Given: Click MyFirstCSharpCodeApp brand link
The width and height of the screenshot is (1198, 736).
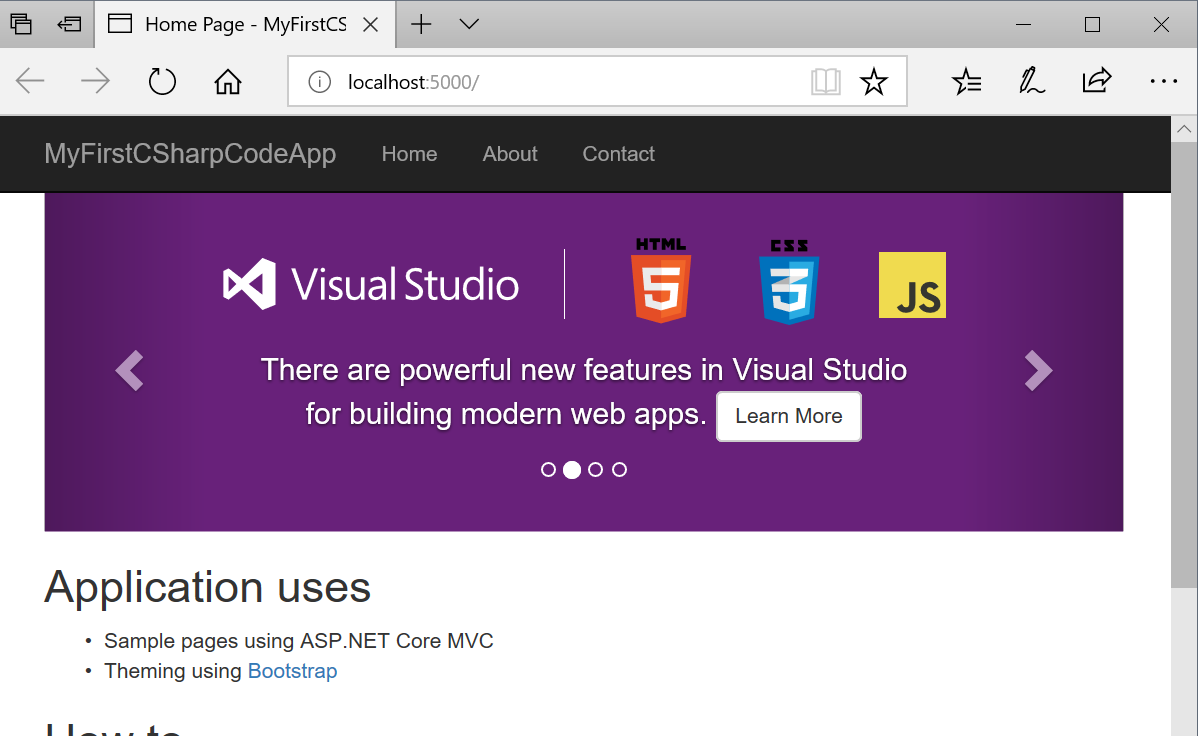Looking at the screenshot, I should [x=190, y=154].
